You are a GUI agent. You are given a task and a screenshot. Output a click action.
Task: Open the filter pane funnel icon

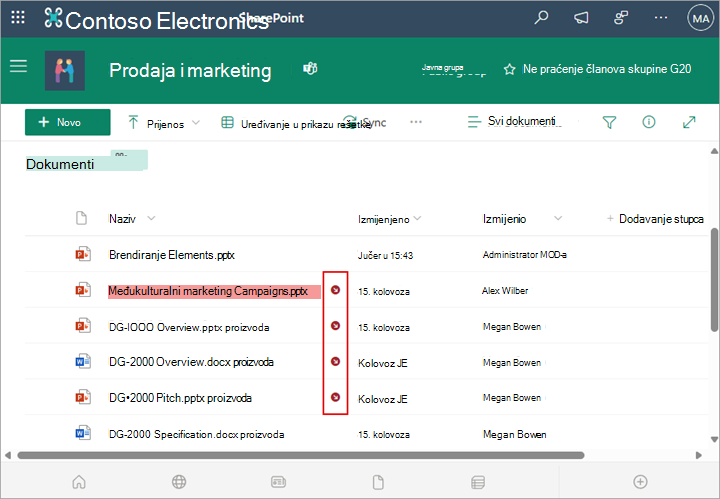609,122
